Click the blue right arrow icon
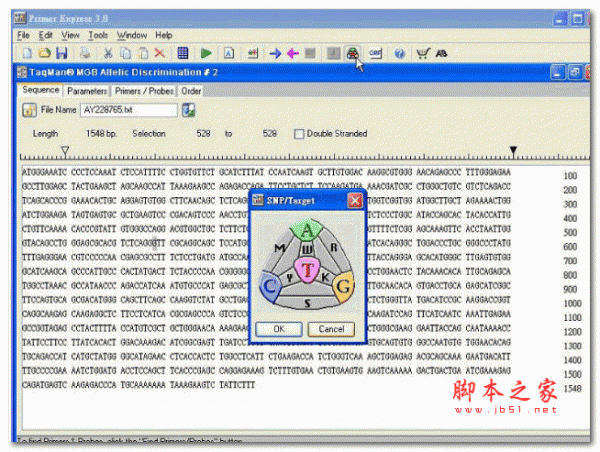Screen dimensions: 600x452 click(275, 54)
